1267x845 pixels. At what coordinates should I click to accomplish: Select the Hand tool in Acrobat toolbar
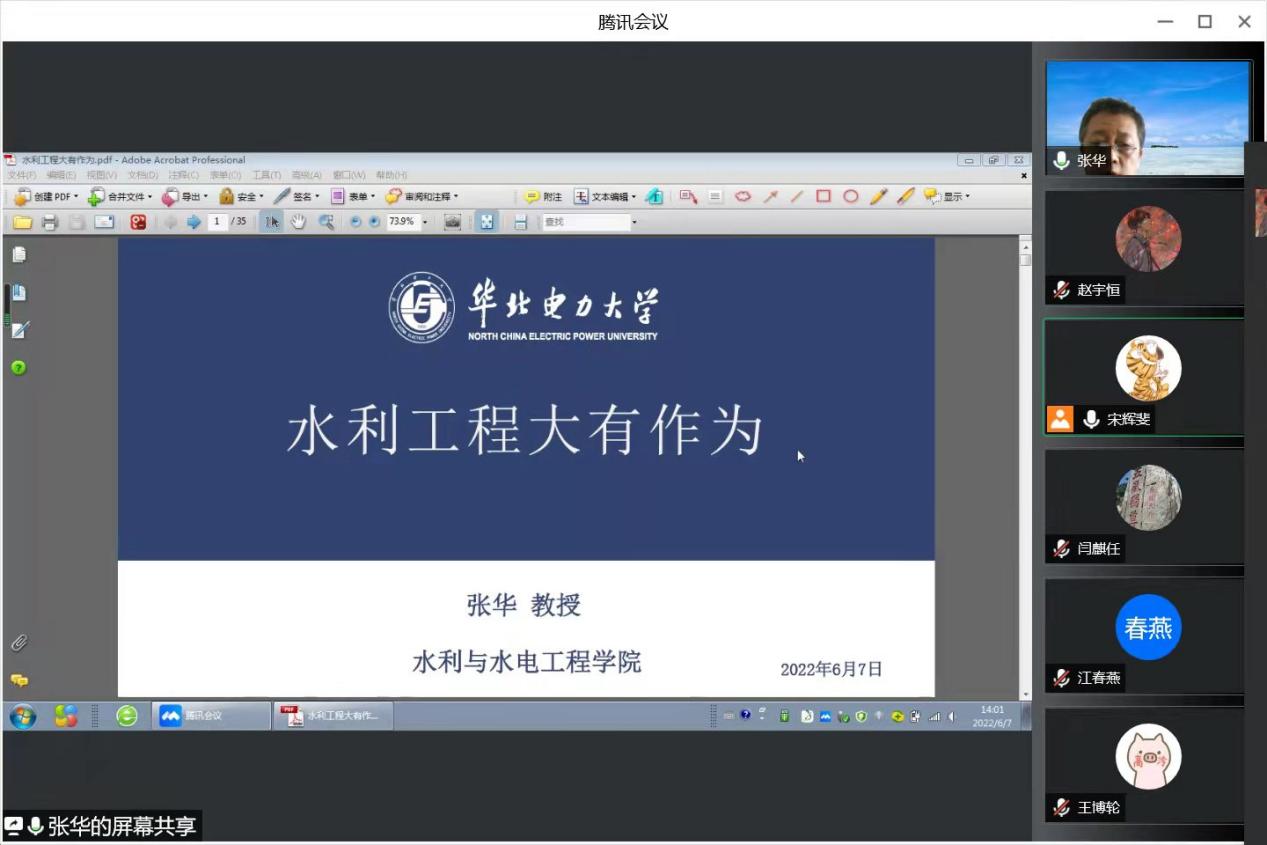click(298, 222)
